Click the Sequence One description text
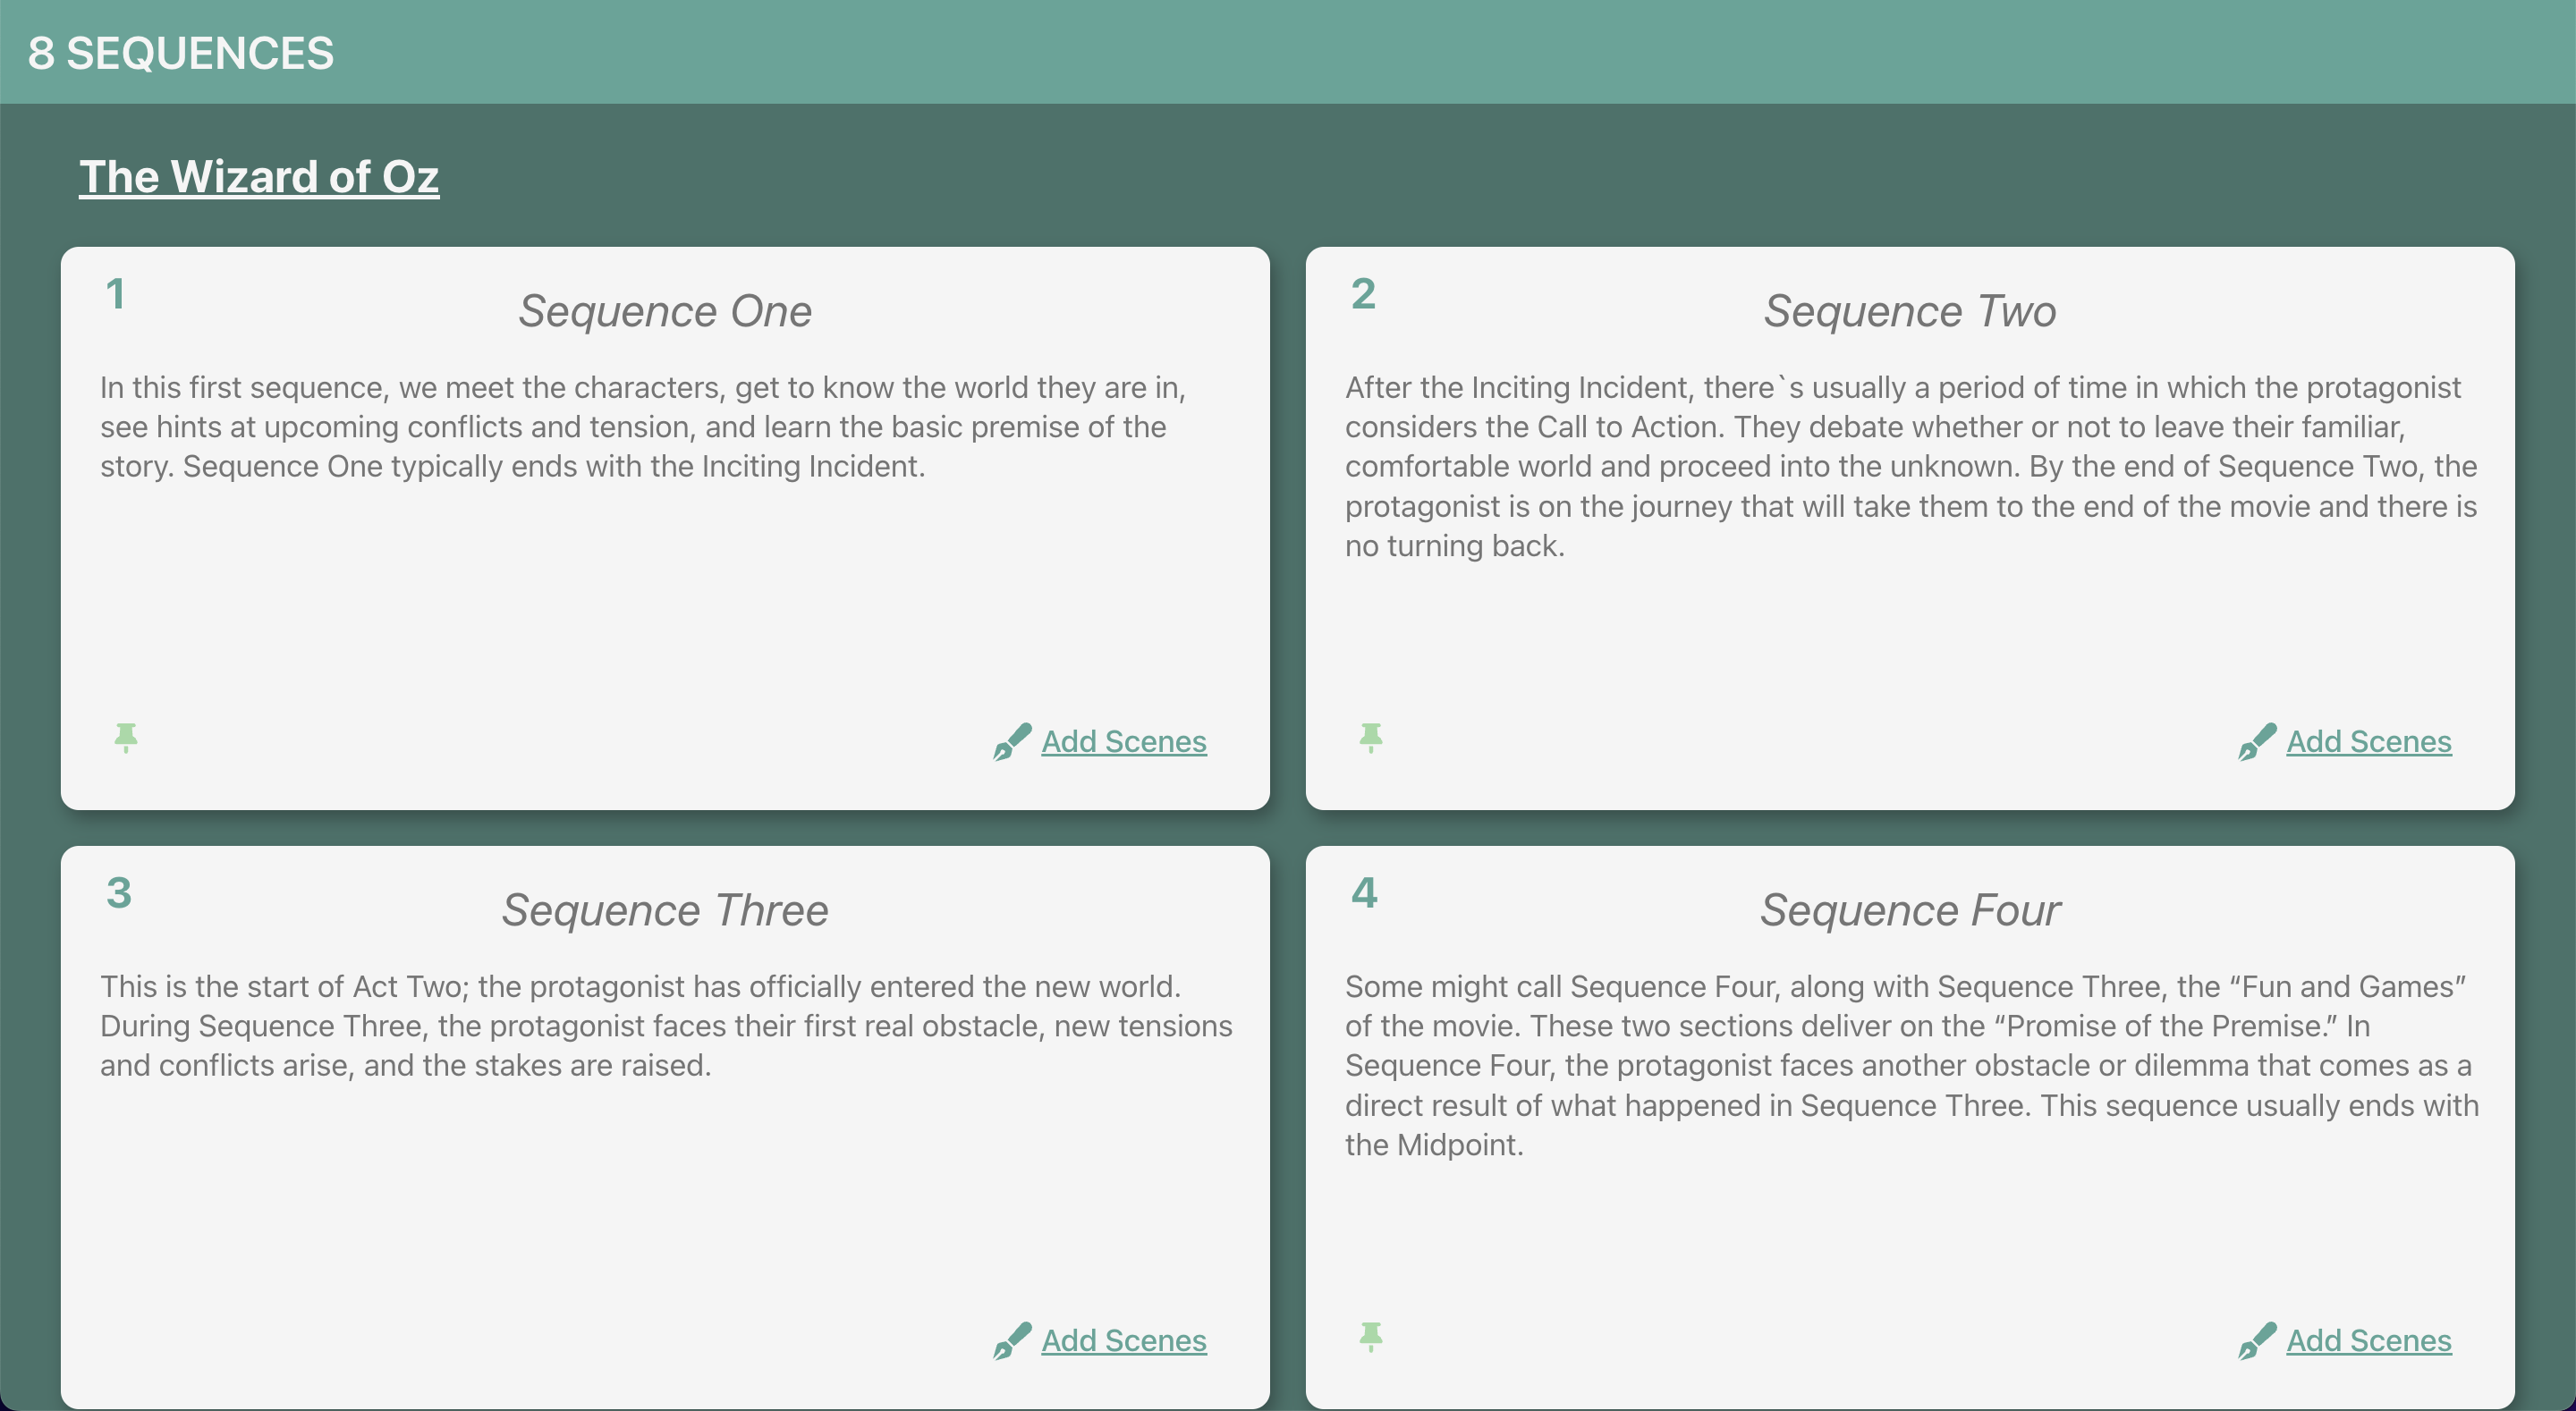2576x1411 pixels. tap(643, 427)
